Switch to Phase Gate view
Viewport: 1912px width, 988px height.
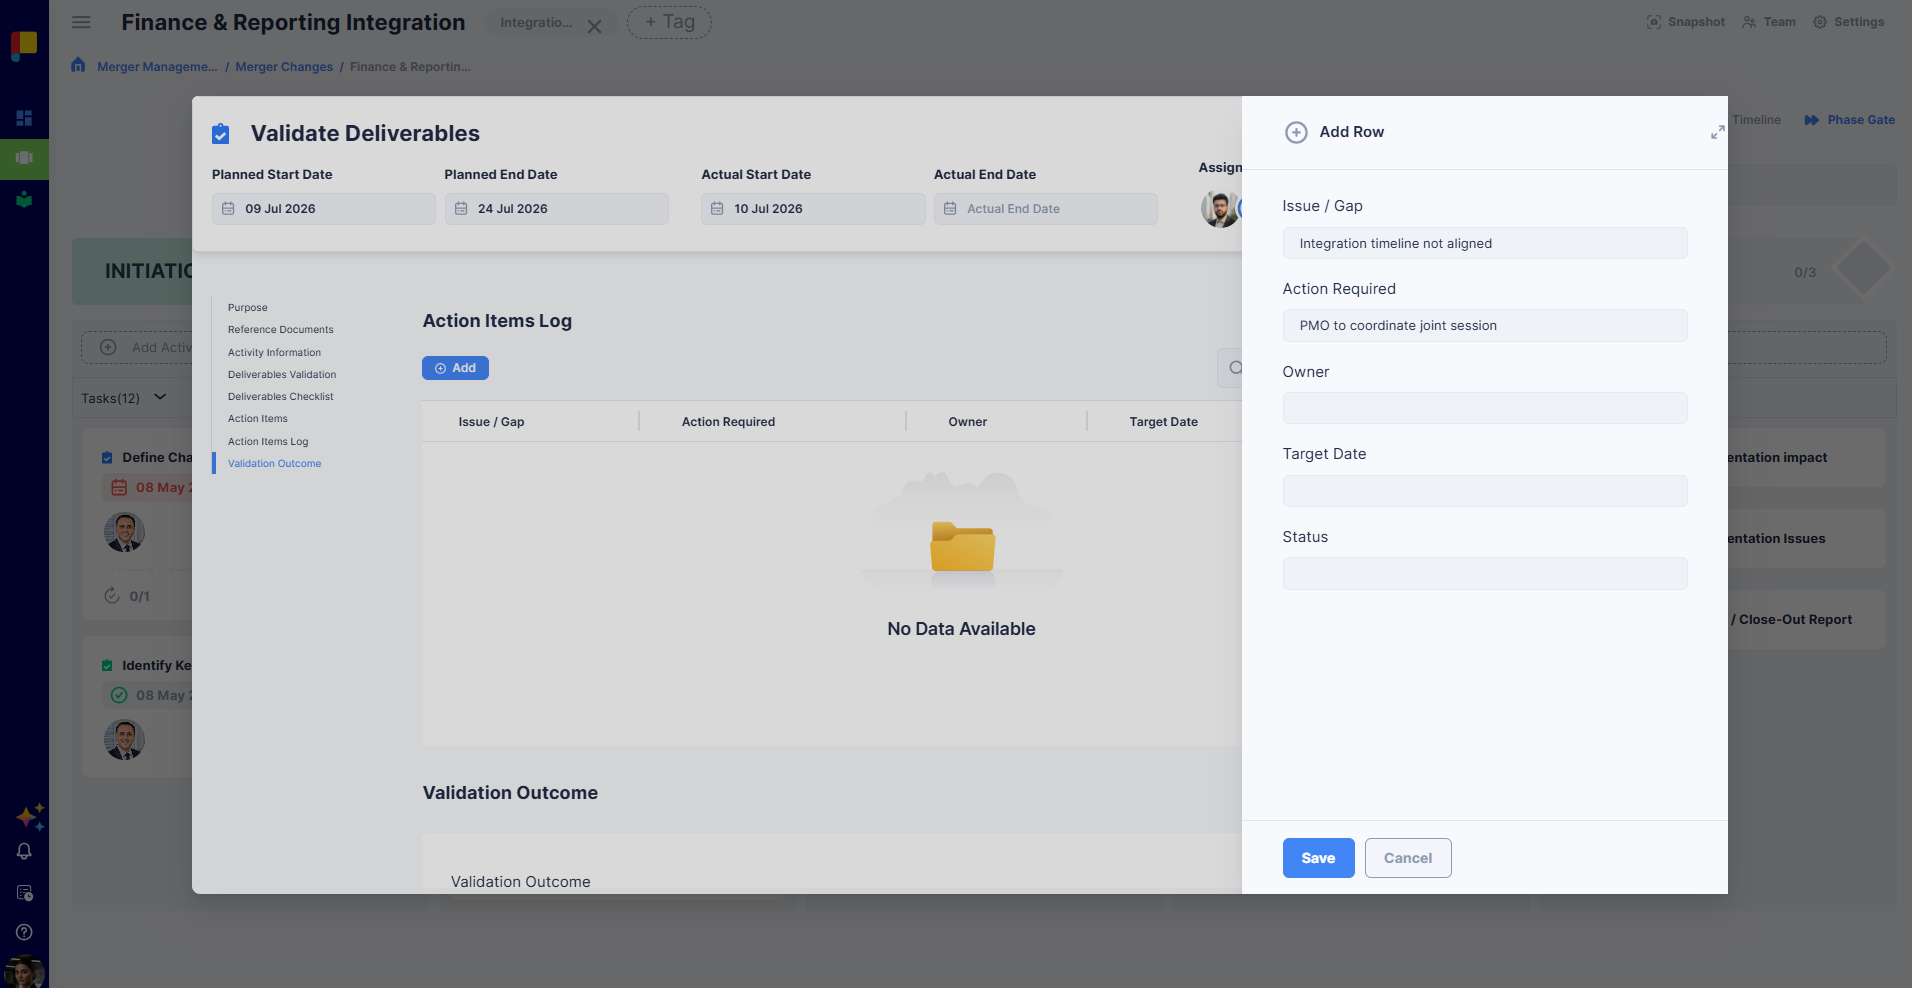pyautogui.click(x=1849, y=120)
